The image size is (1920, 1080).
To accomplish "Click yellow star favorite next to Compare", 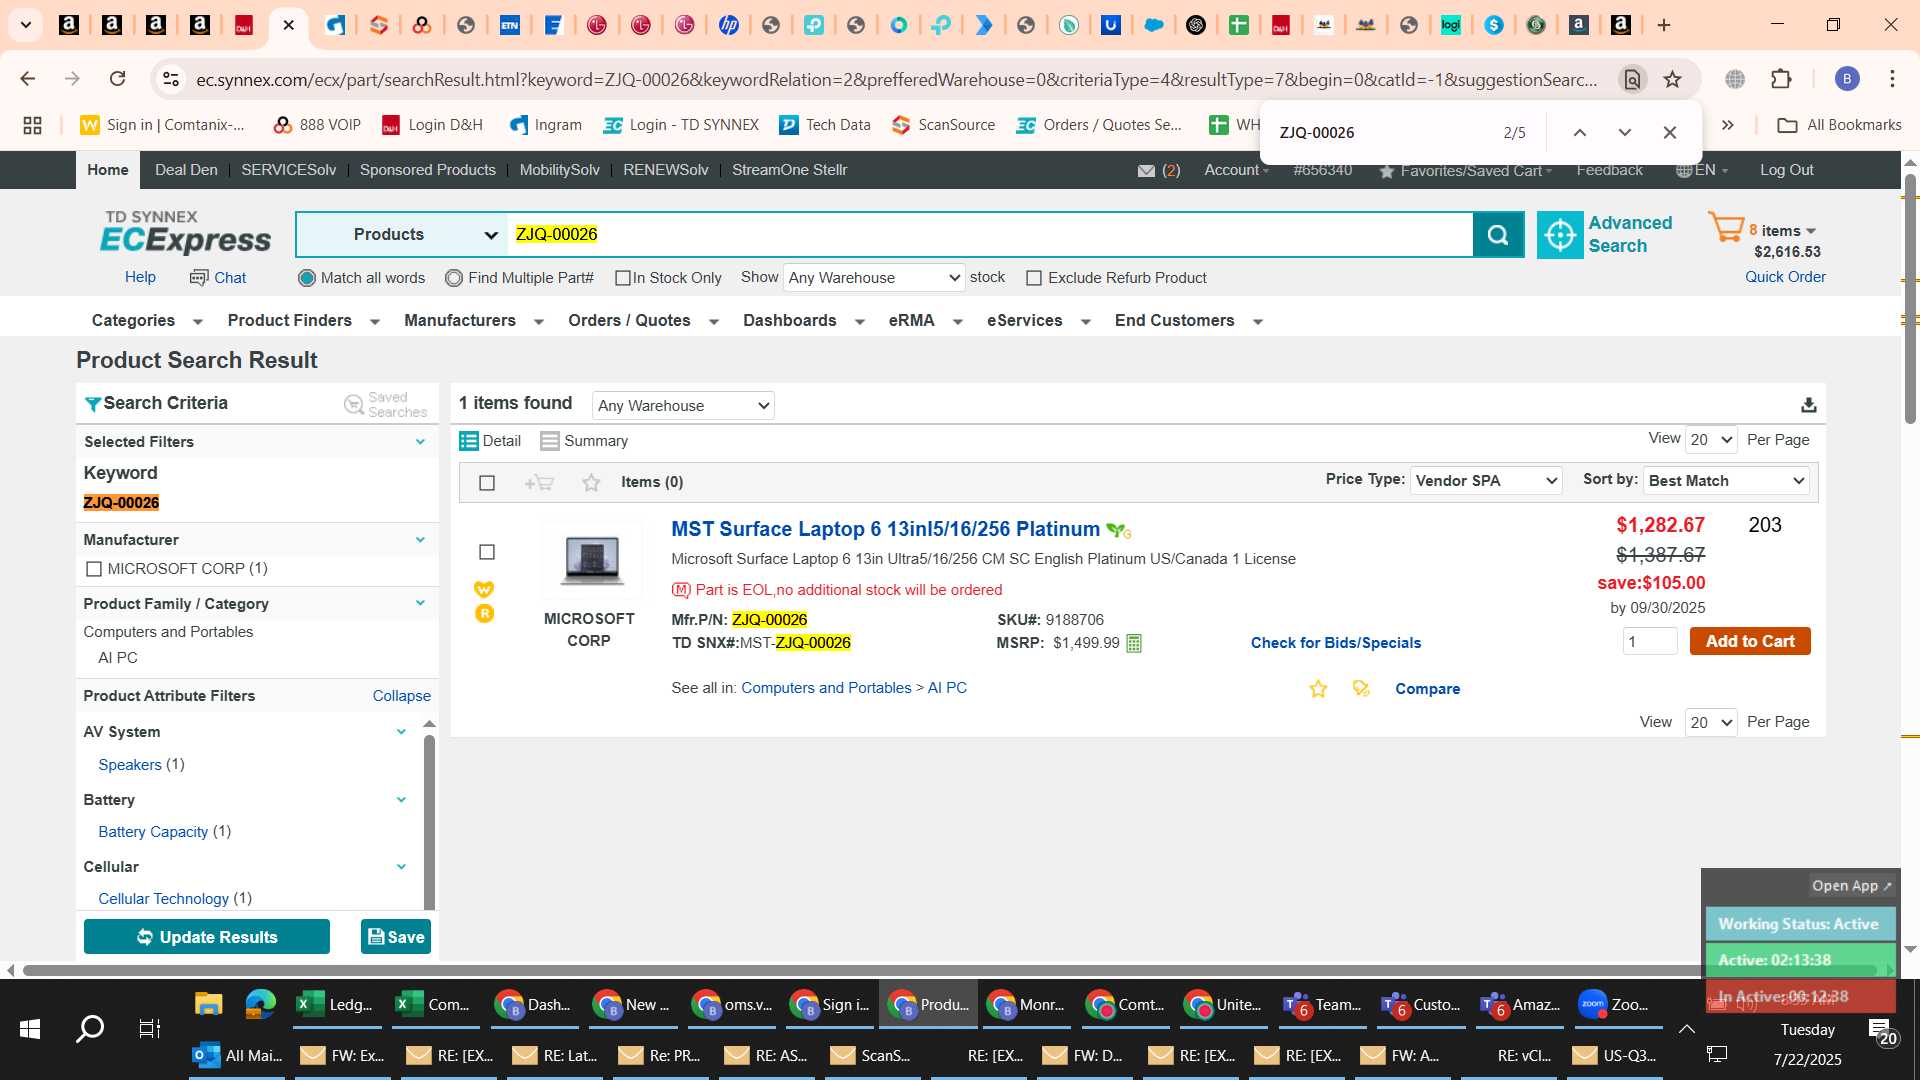I will click(1318, 689).
